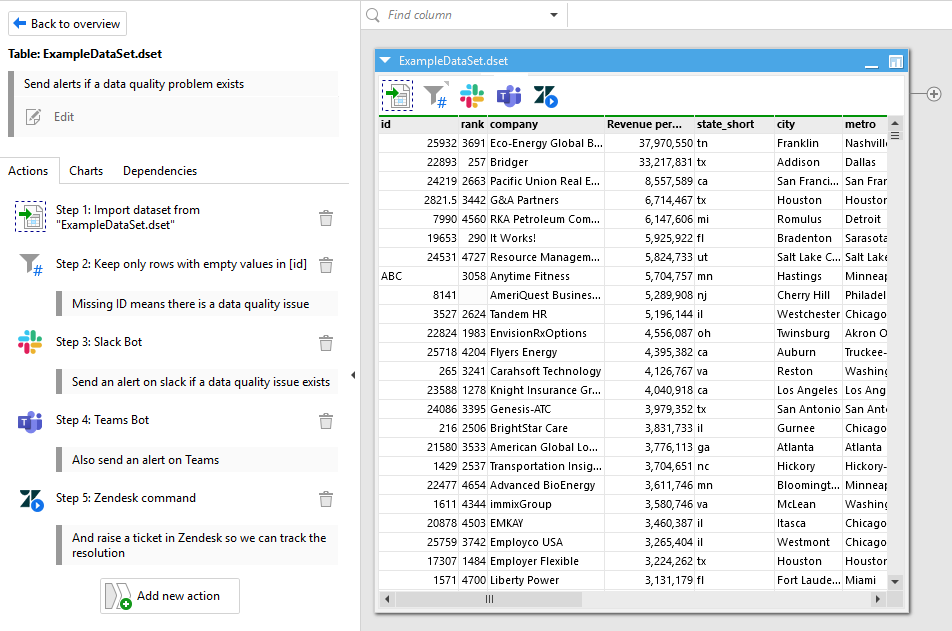
Task: Select the rank column header
Action: click(x=472, y=124)
